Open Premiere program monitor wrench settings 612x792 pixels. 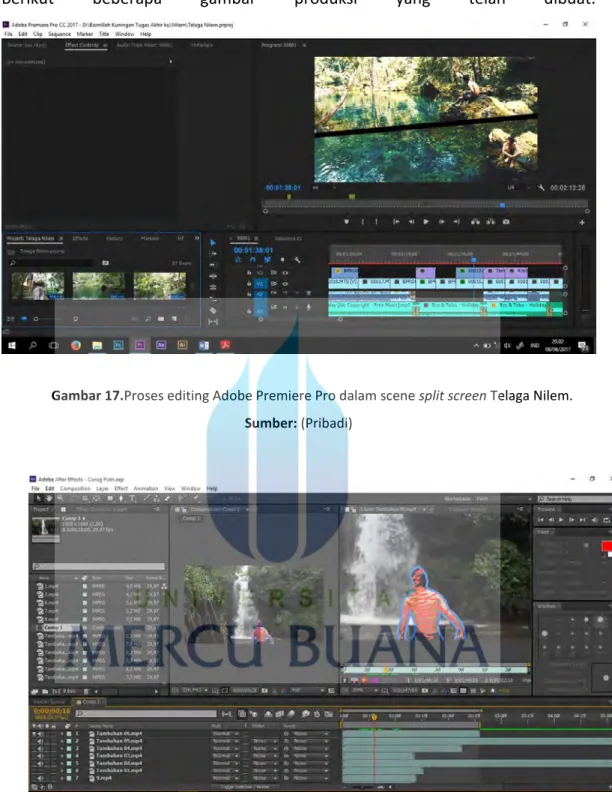[541, 187]
